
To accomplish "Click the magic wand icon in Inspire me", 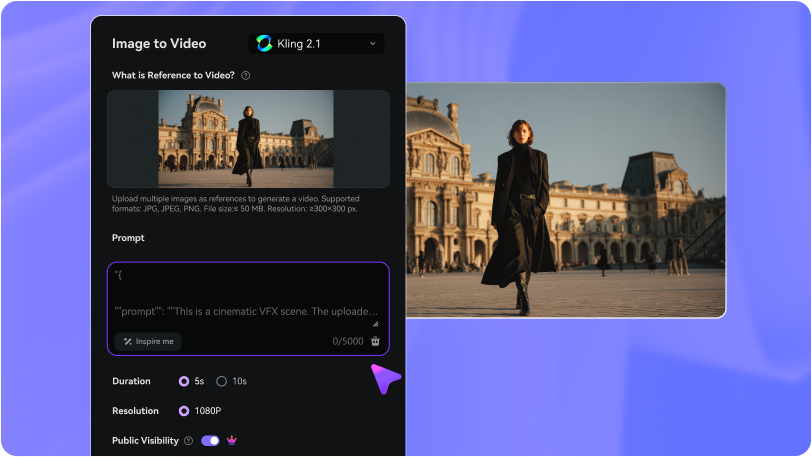I will 127,341.
